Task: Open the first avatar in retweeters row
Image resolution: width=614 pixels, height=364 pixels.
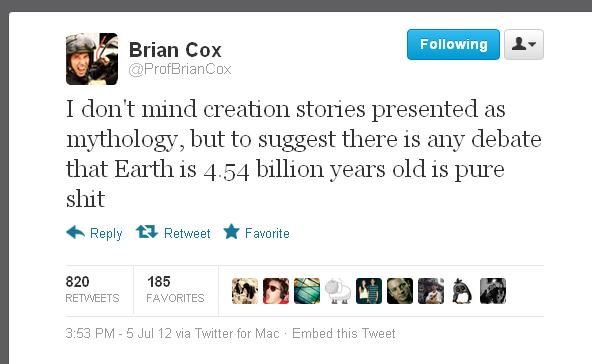Action: [x=245, y=291]
